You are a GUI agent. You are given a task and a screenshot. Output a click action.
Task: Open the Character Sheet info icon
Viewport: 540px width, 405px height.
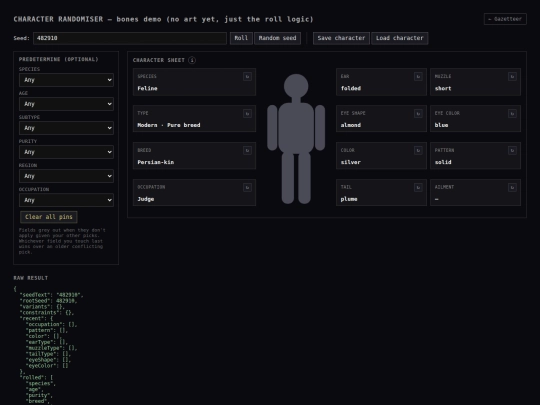pos(192,60)
